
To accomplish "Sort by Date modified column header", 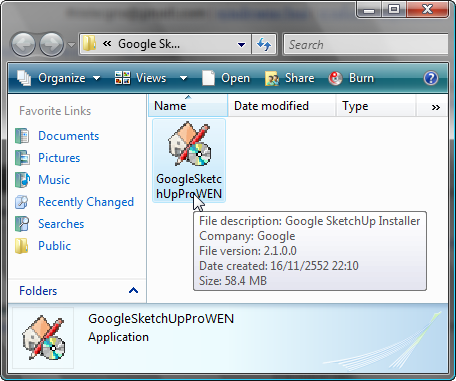I will [282, 106].
